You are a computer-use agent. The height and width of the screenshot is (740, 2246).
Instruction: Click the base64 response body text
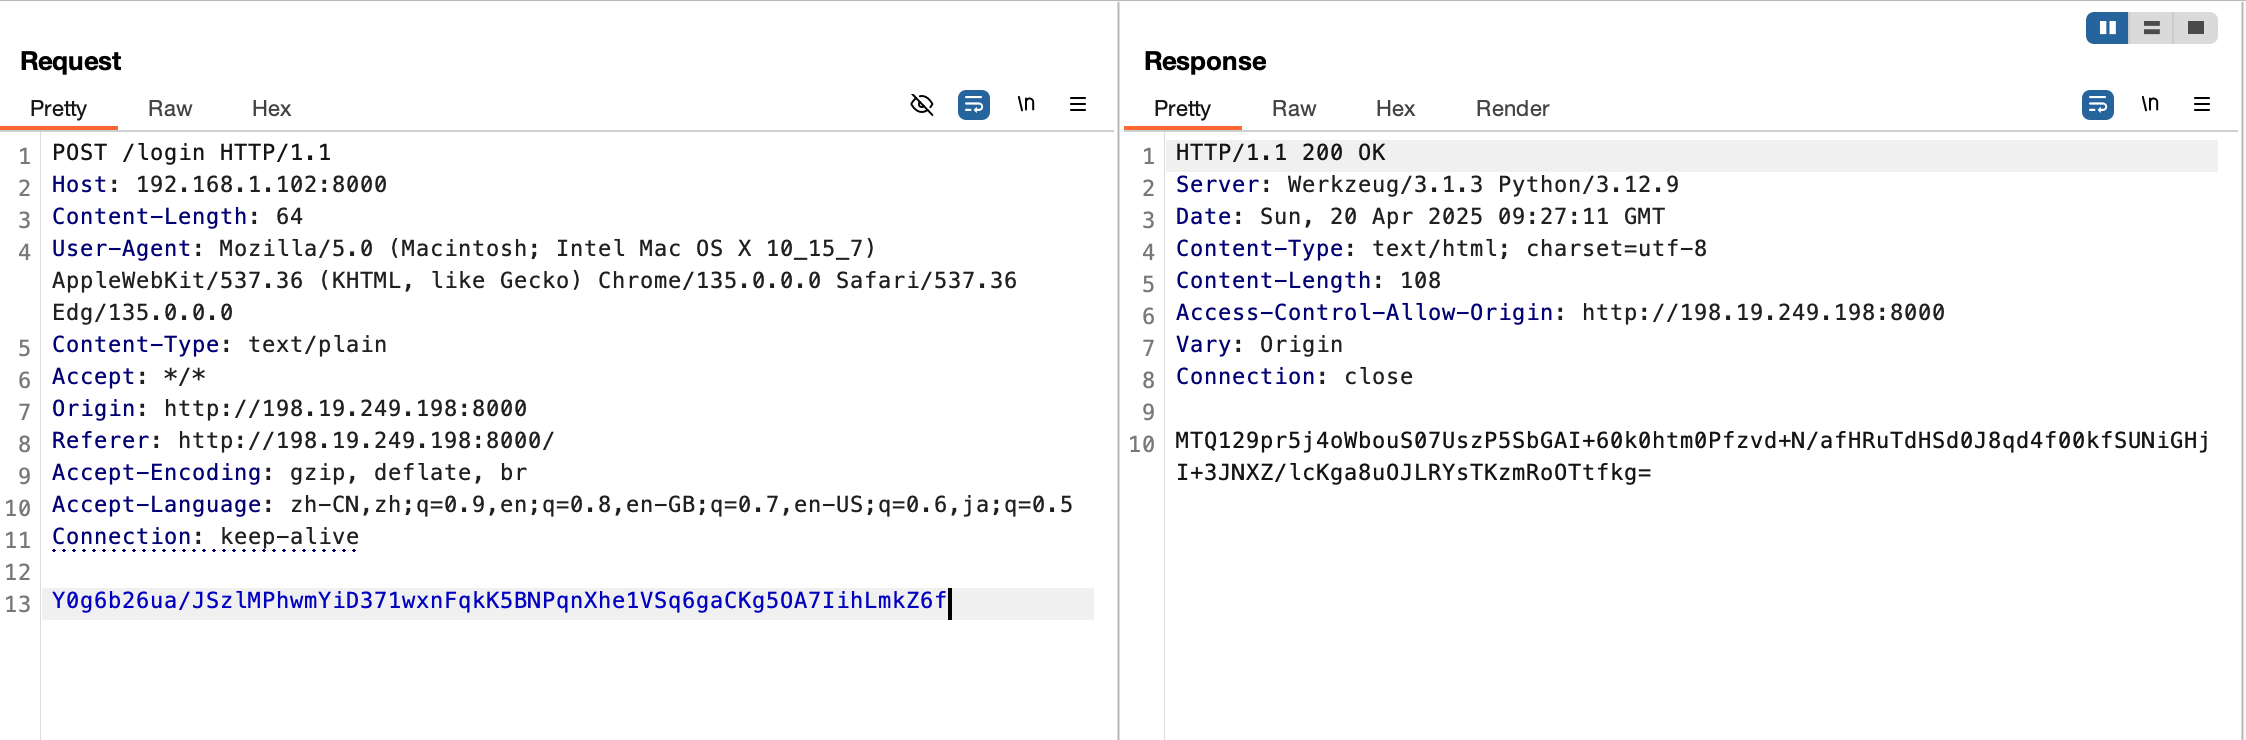[1692, 457]
